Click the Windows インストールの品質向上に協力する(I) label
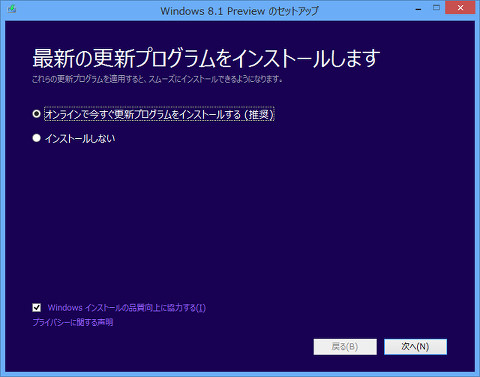 pyautogui.click(x=127, y=307)
